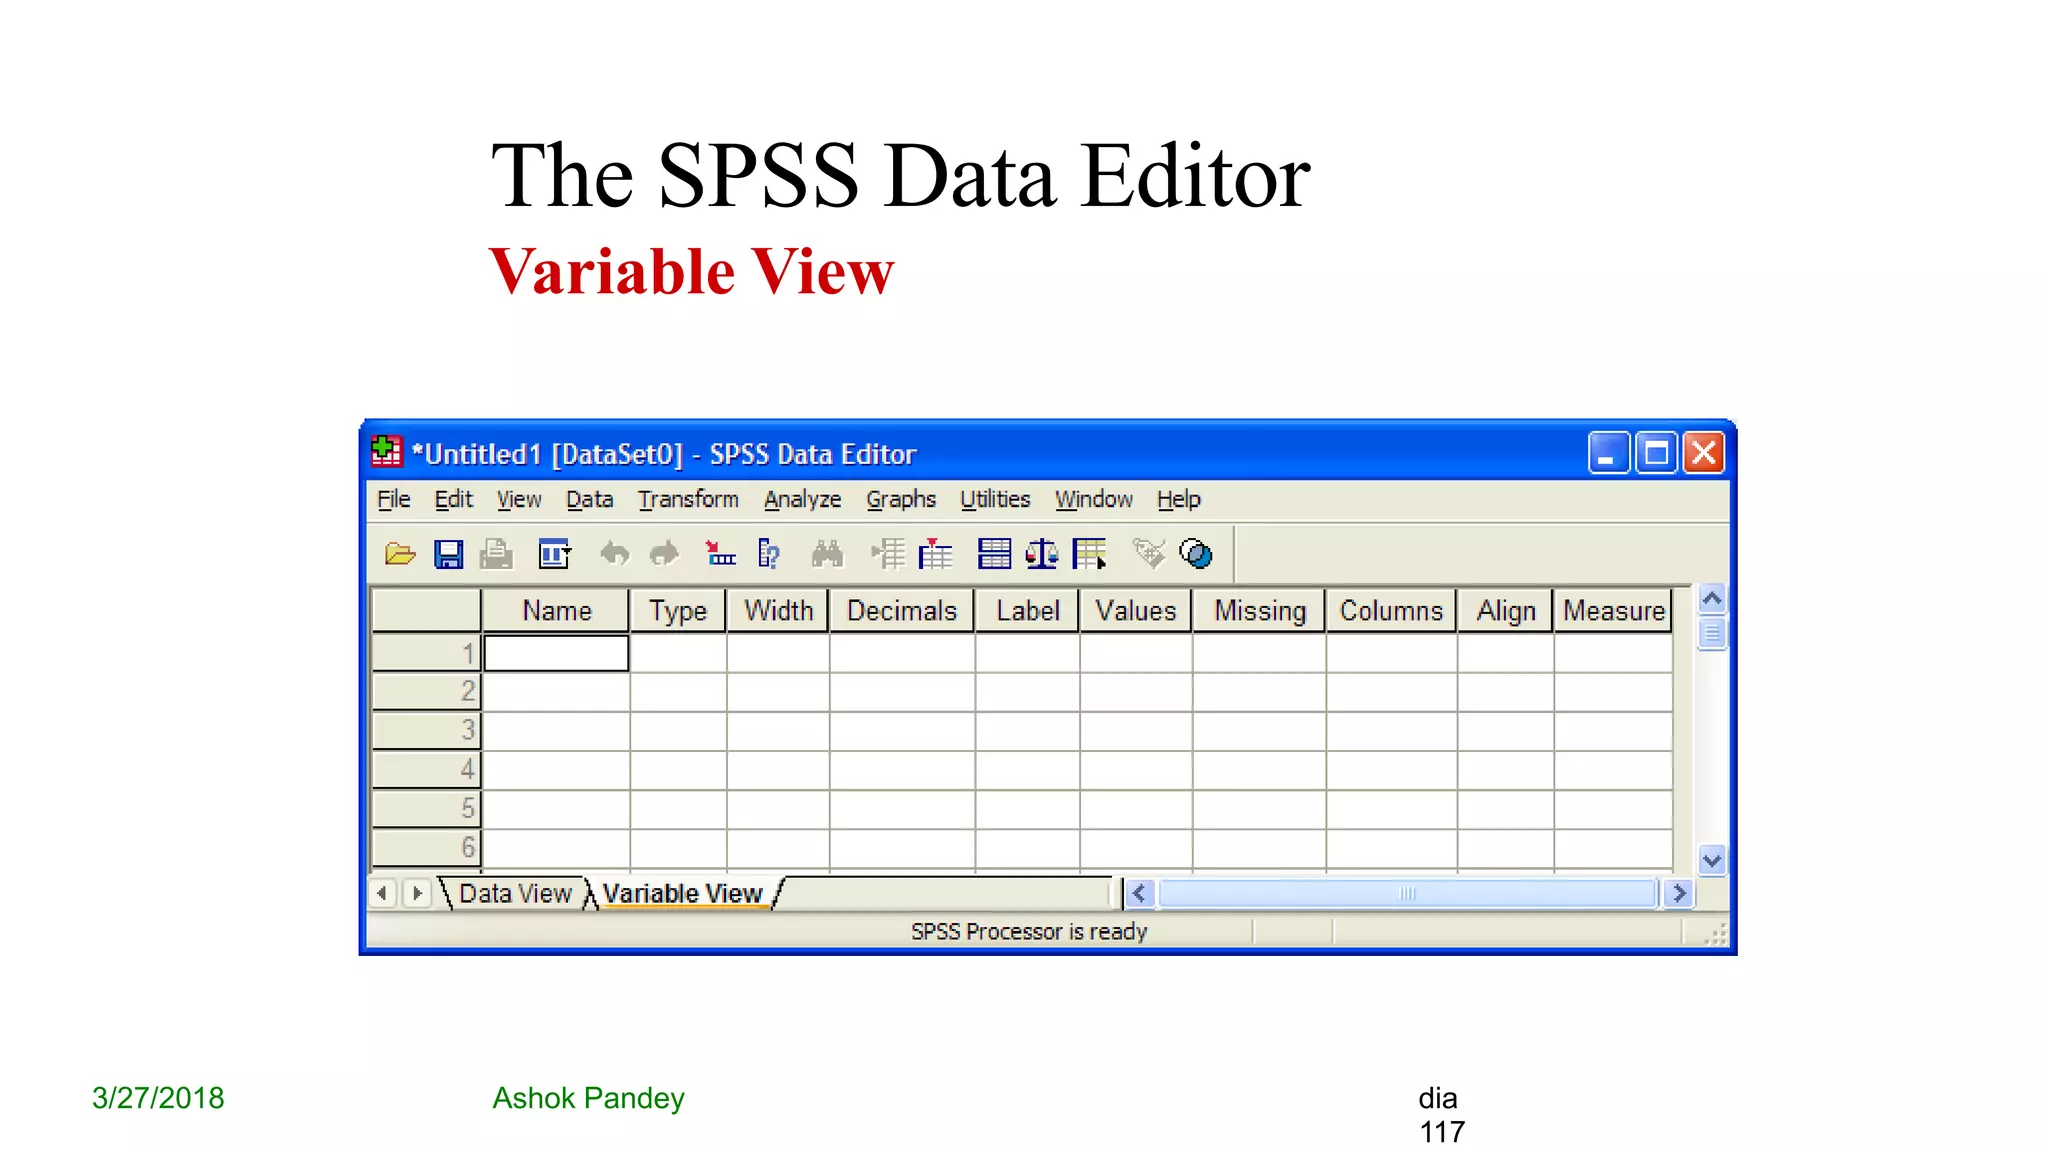2048x1152 pixels.
Task: Open the Data menu
Action: (589, 500)
